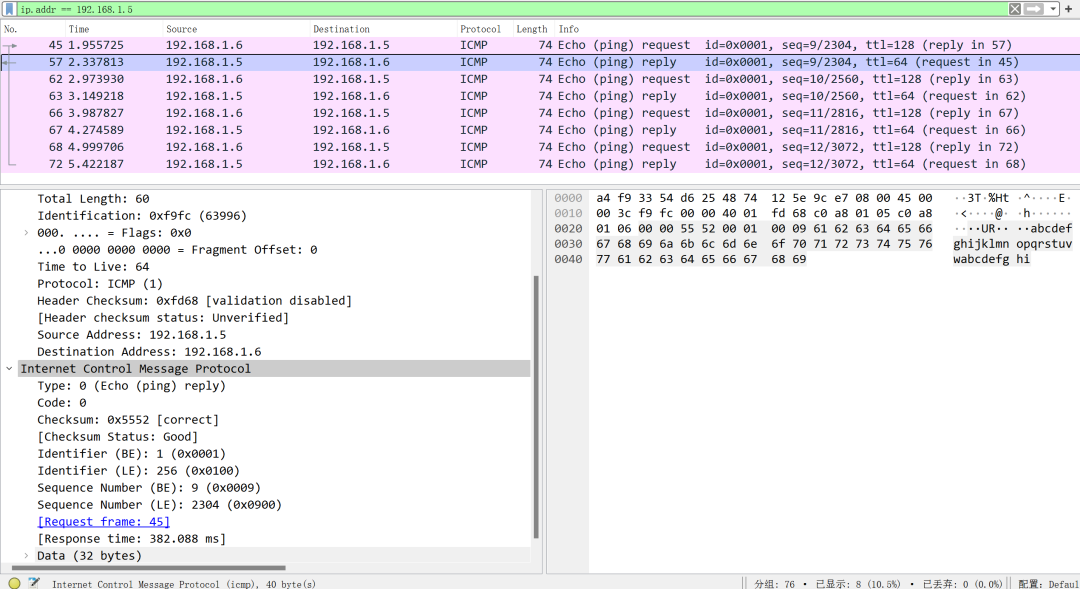The height and width of the screenshot is (589, 1080).
Task: Clear the display filter with X button
Action: coord(1015,9)
